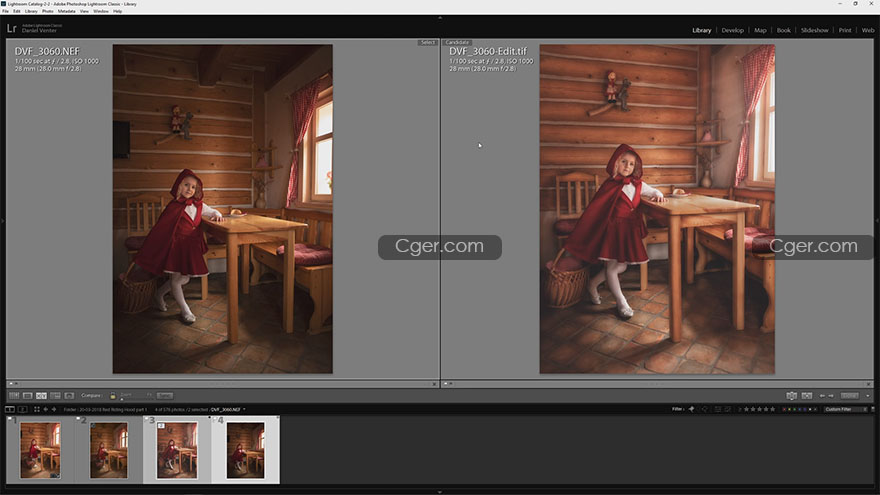This screenshot has height=495, width=880.
Task: Switch to the Print module
Action: (845, 30)
